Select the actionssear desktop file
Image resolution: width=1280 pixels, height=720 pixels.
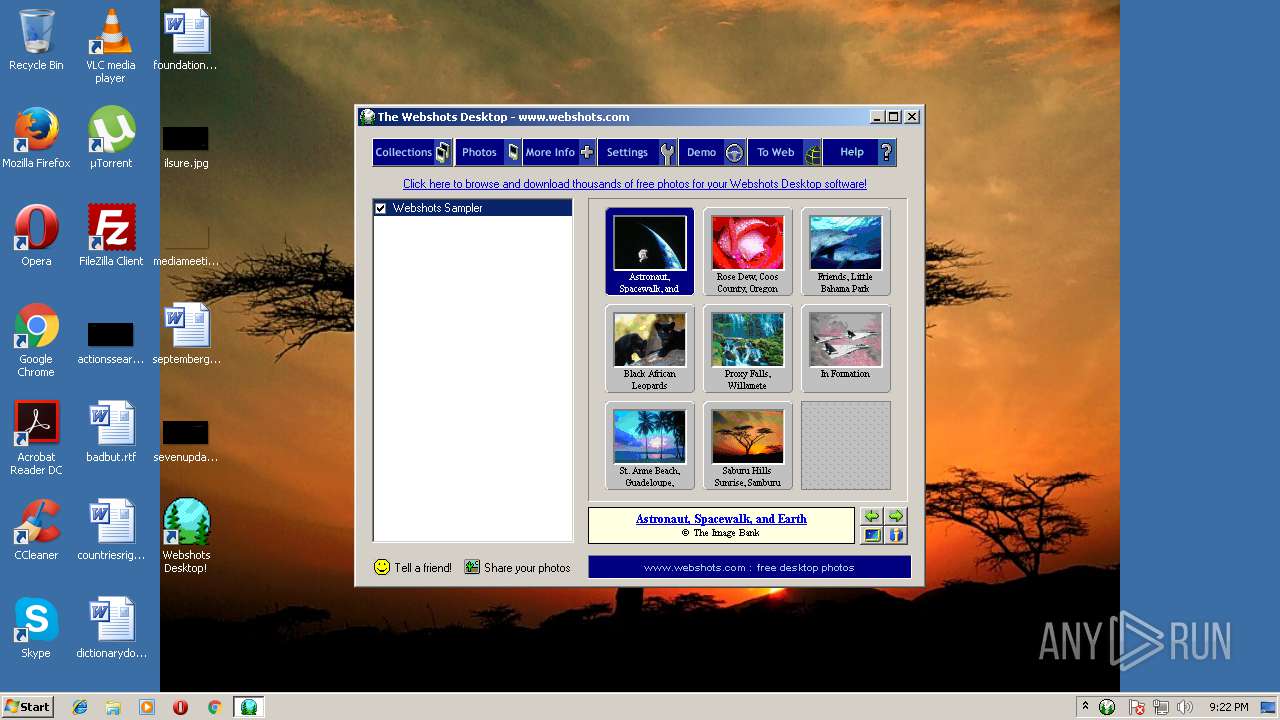click(110, 343)
